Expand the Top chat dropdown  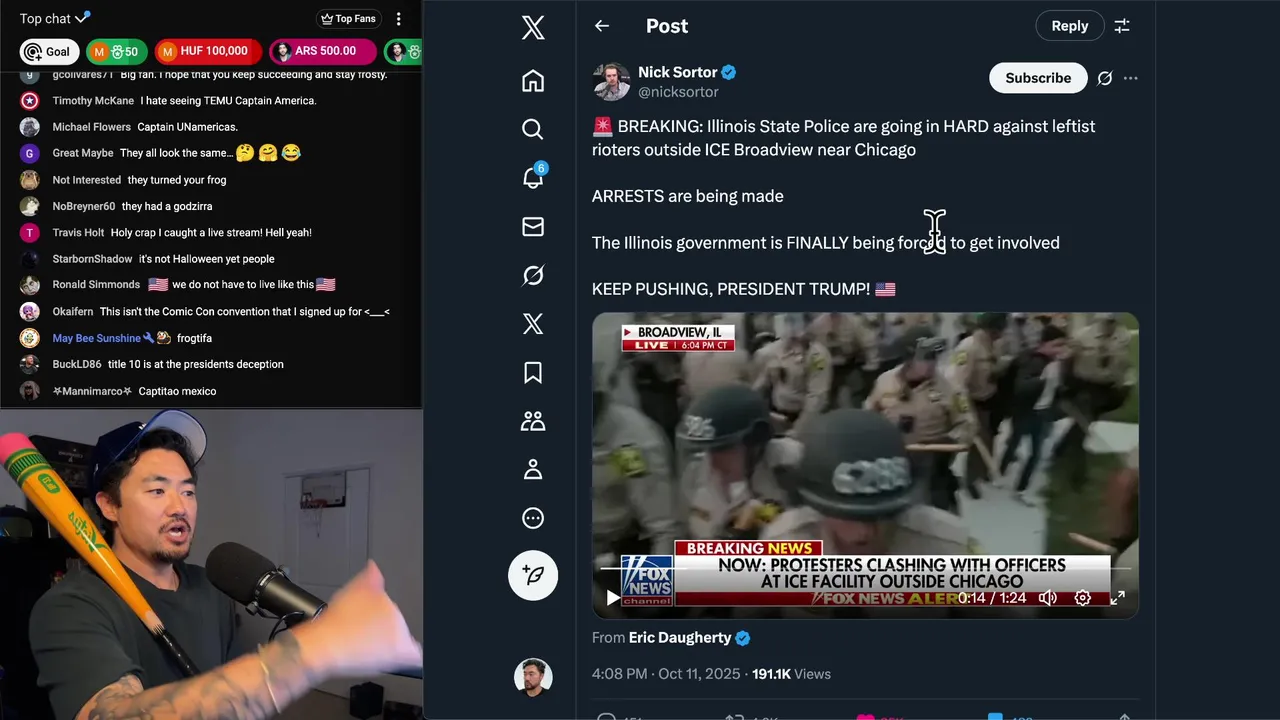tap(55, 18)
